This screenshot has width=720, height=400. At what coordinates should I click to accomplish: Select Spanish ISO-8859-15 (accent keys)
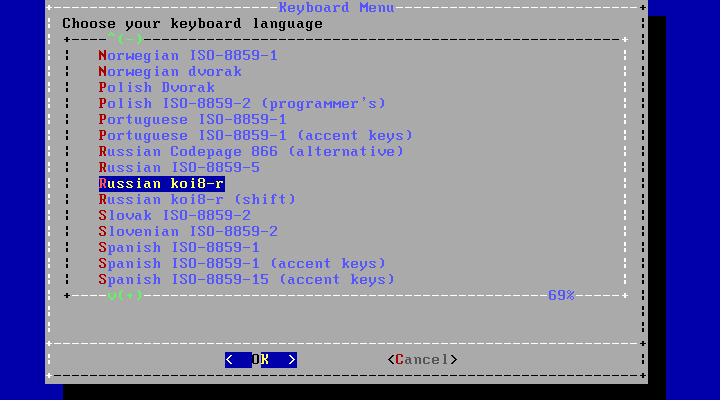point(246,280)
